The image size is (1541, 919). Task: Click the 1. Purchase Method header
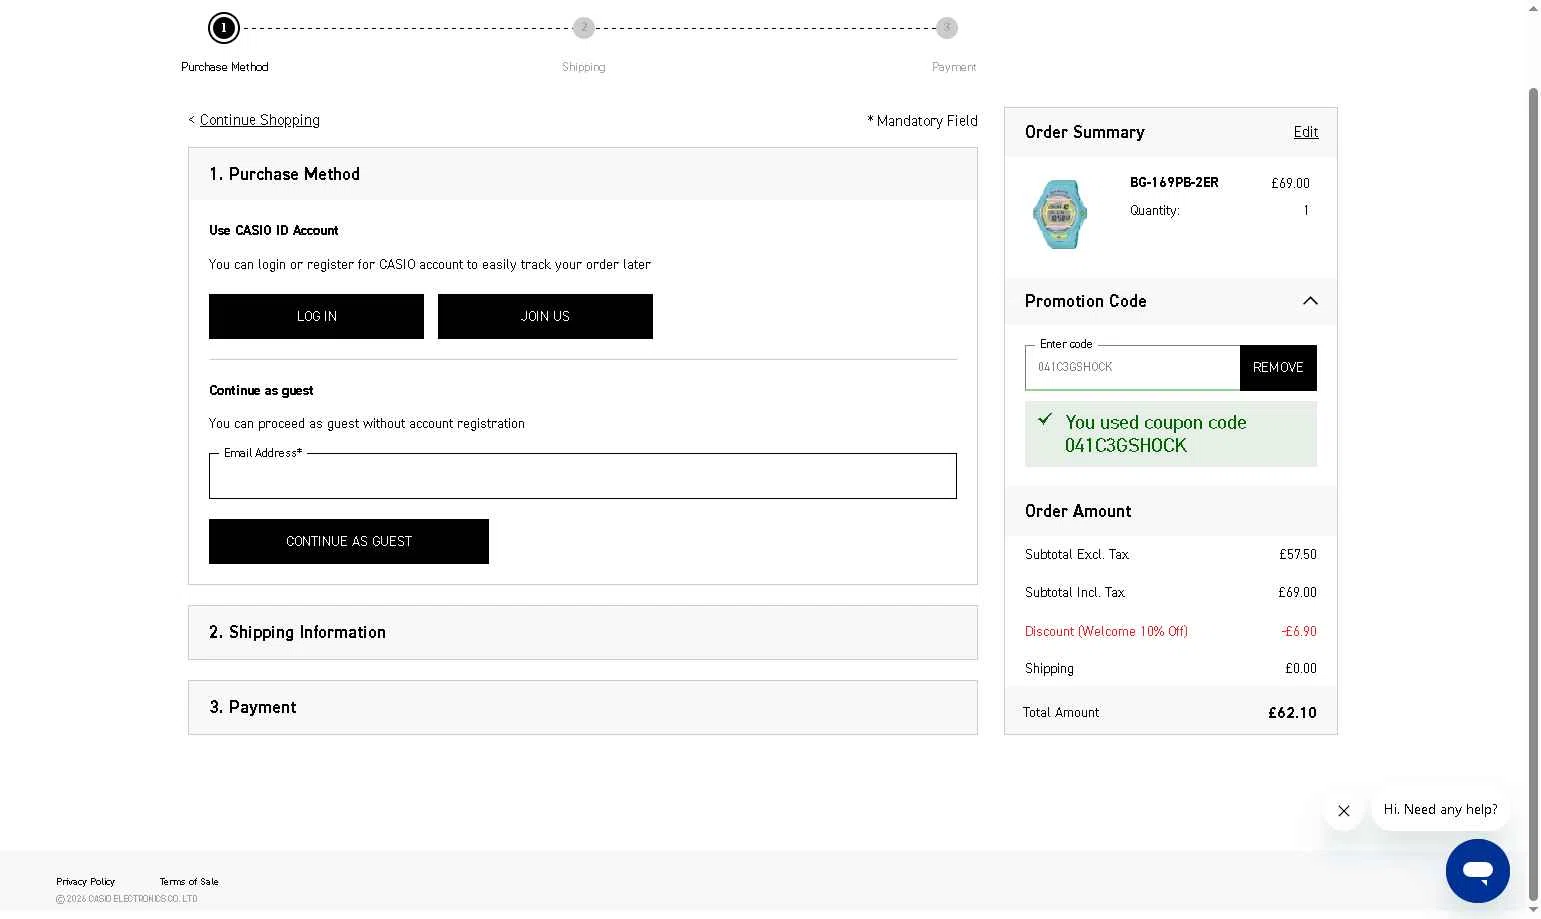(x=583, y=174)
